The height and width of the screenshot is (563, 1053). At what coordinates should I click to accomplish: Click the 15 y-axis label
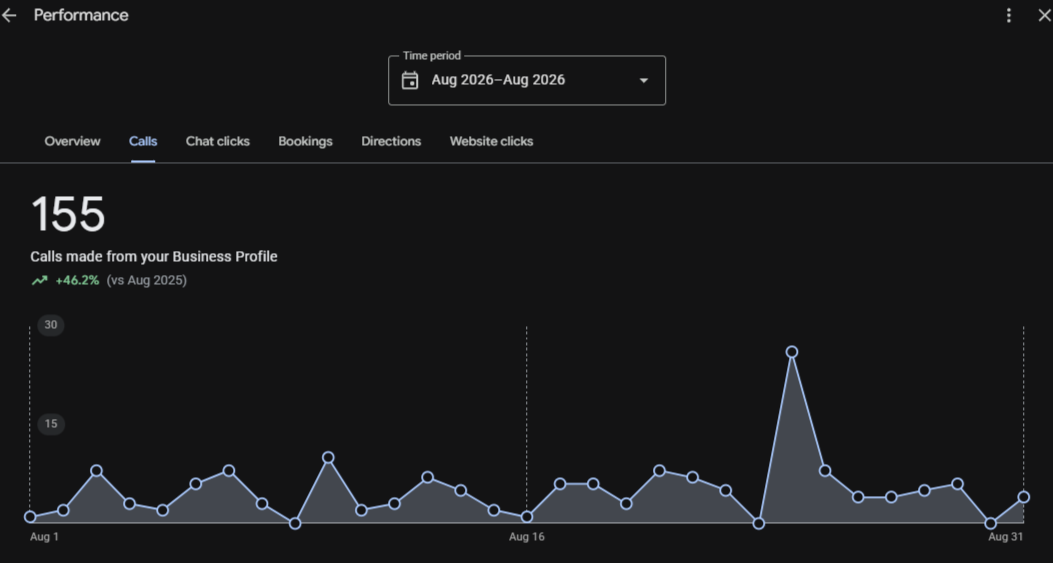click(51, 424)
